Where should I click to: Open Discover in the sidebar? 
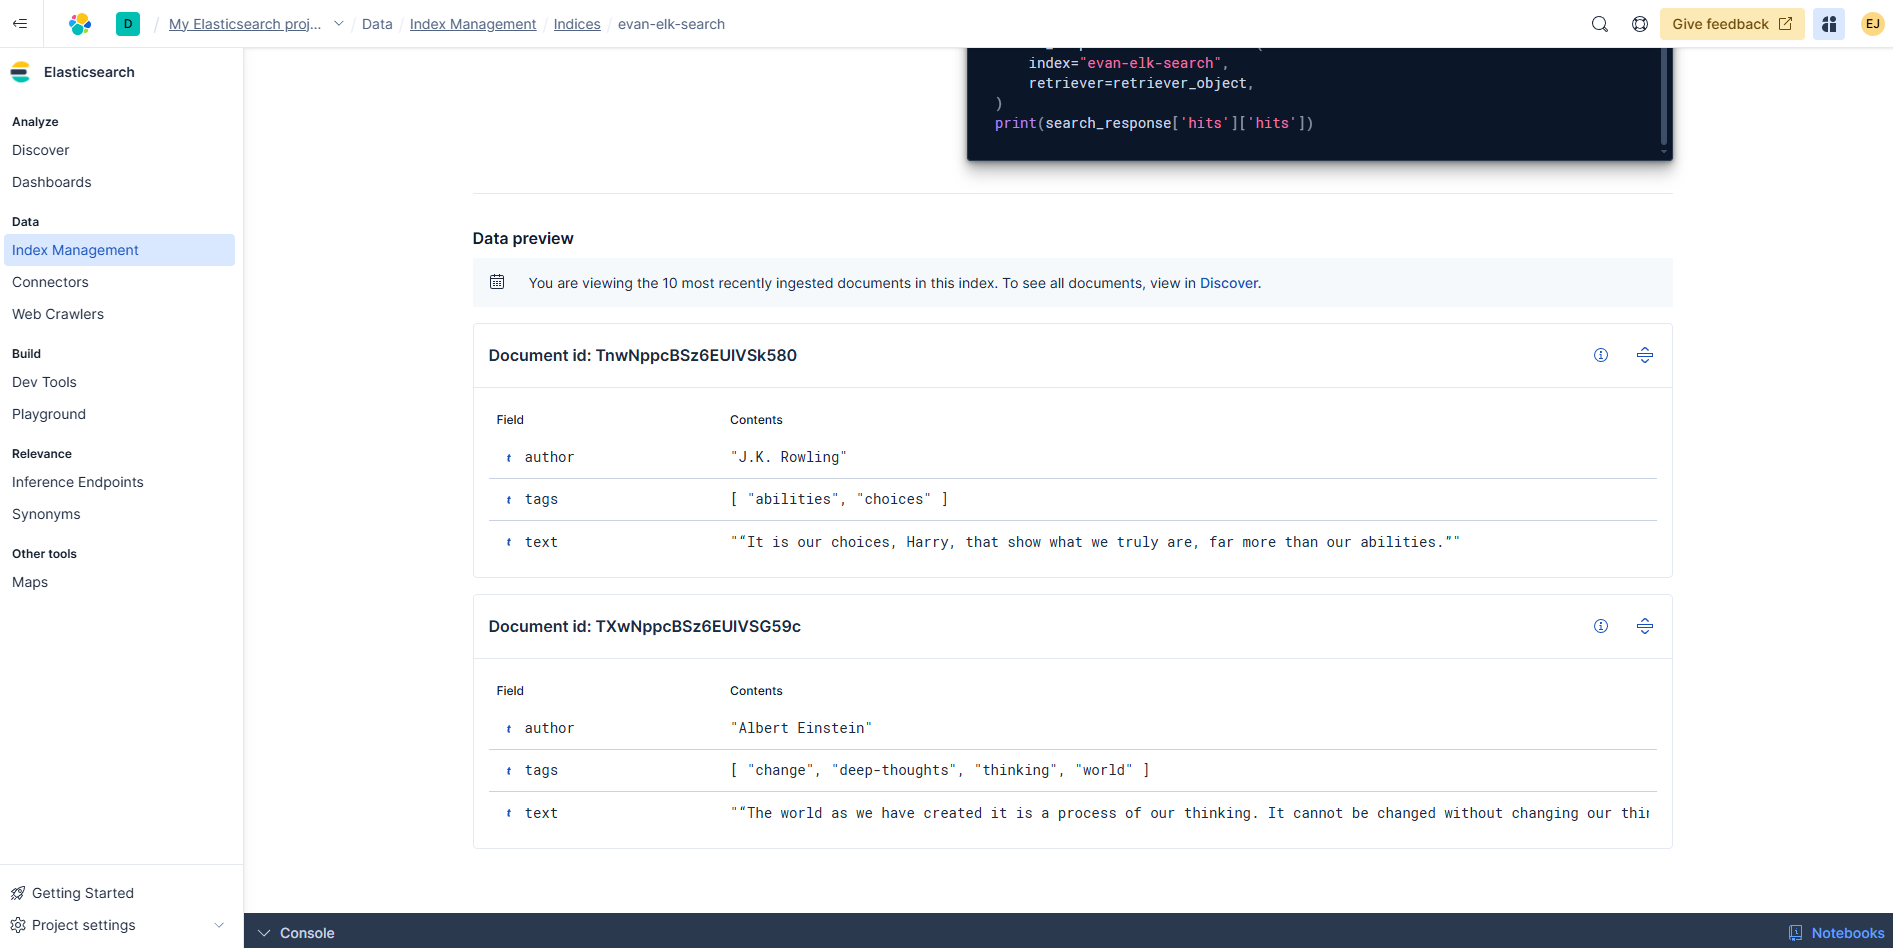(41, 150)
